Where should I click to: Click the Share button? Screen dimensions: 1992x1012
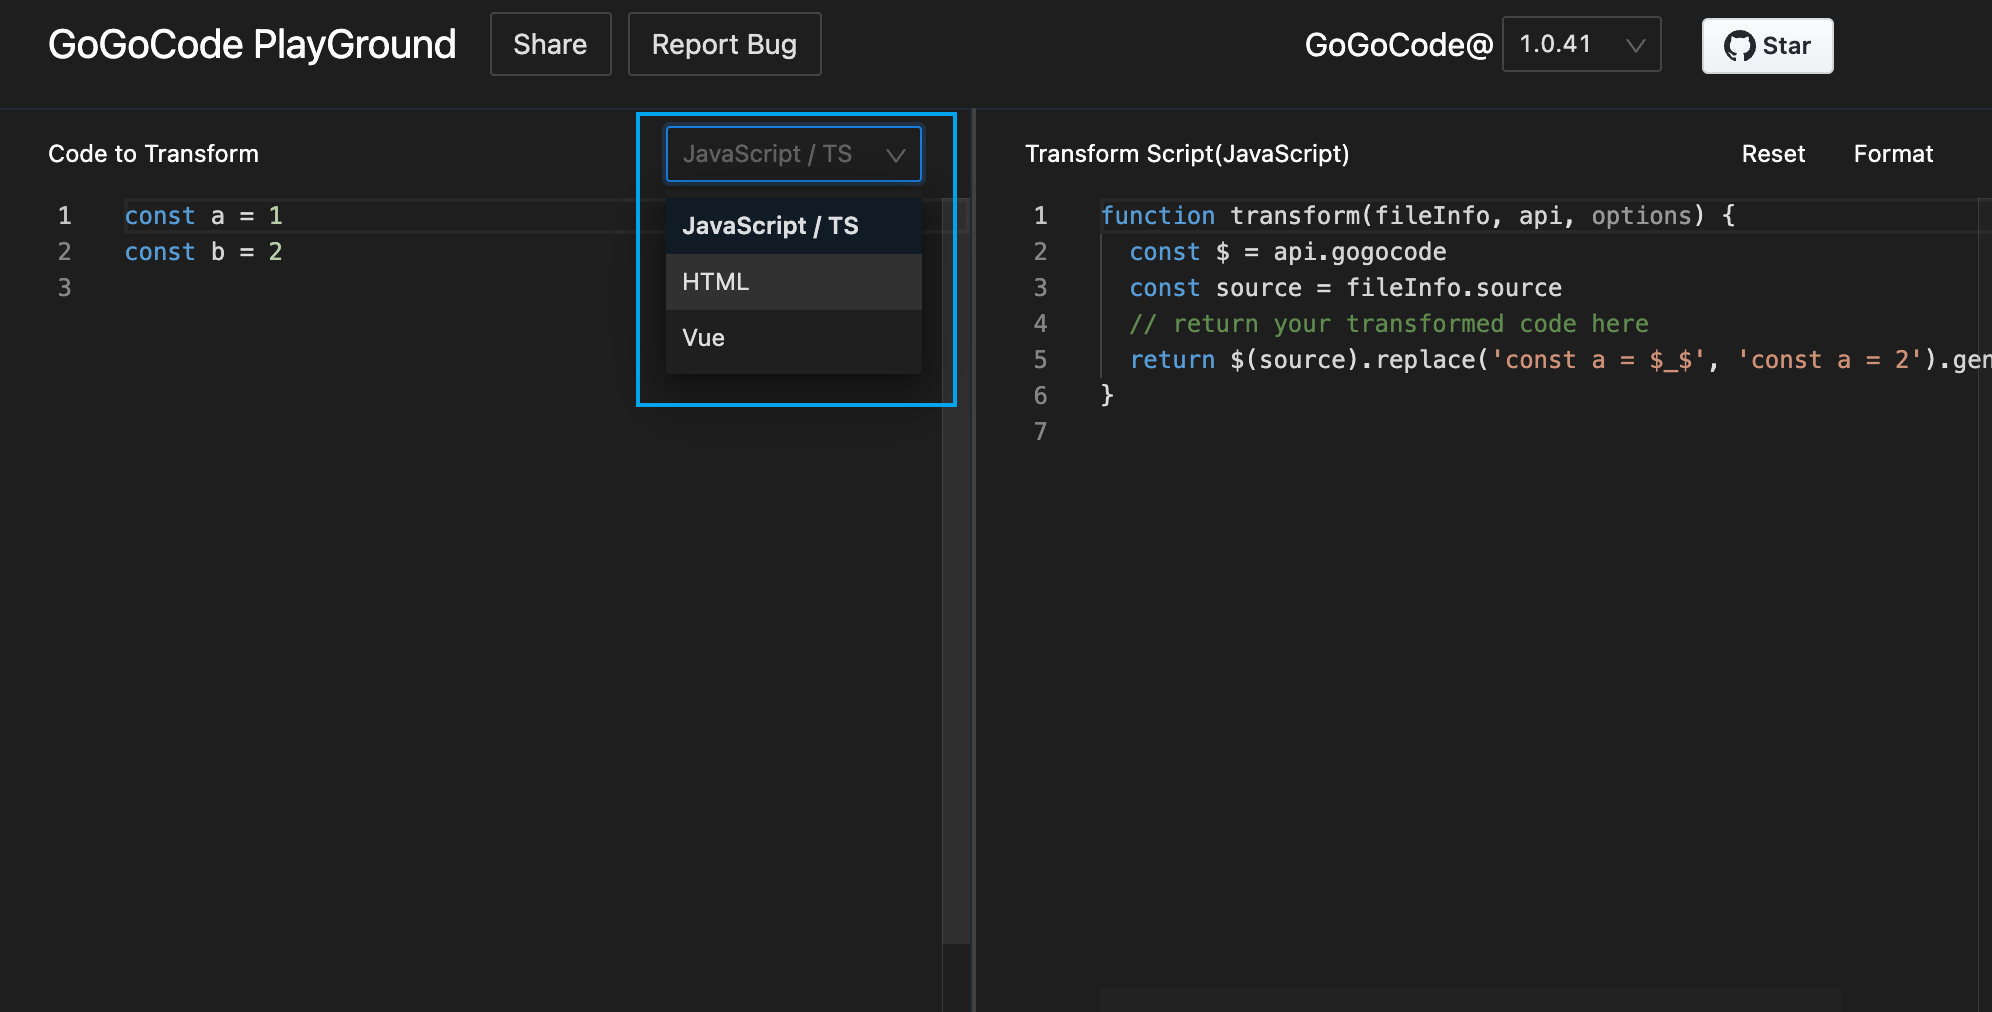coord(550,44)
